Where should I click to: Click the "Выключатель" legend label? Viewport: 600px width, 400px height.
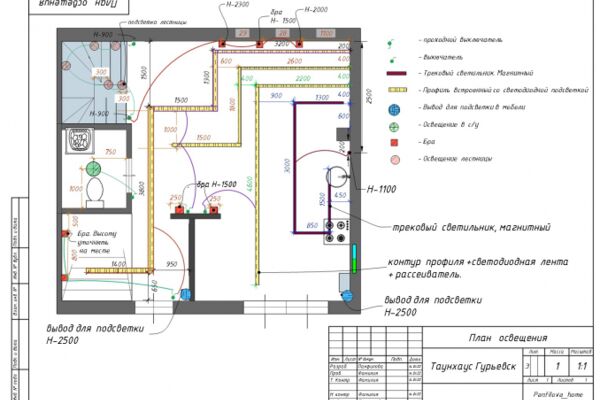click(x=441, y=57)
